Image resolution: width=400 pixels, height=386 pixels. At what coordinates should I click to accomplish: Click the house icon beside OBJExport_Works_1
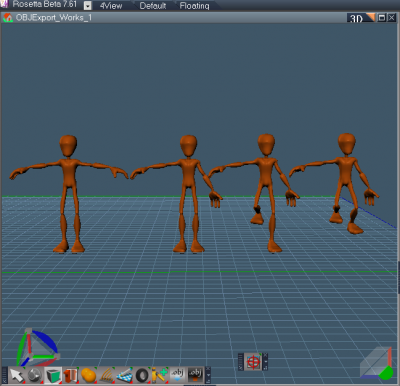click(x=7, y=18)
